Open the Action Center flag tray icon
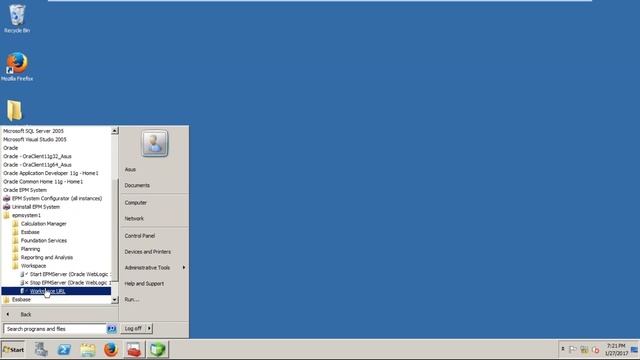The width and height of the screenshot is (640, 360). (573, 350)
